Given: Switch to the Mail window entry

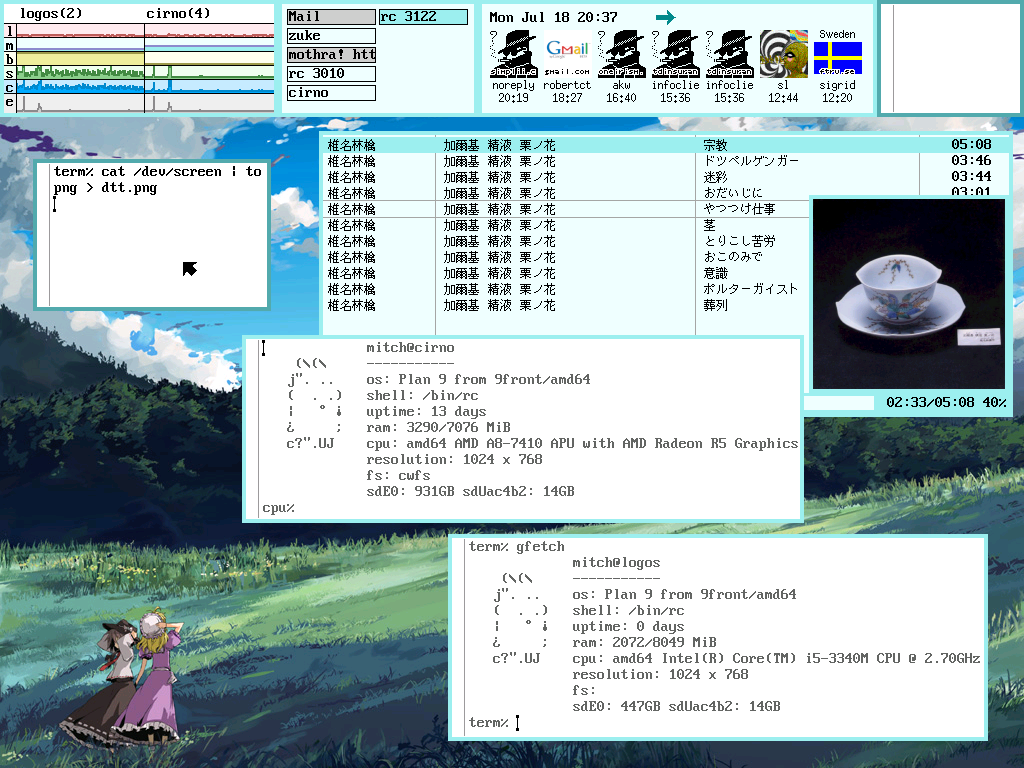Looking at the screenshot, I should 331,17.
